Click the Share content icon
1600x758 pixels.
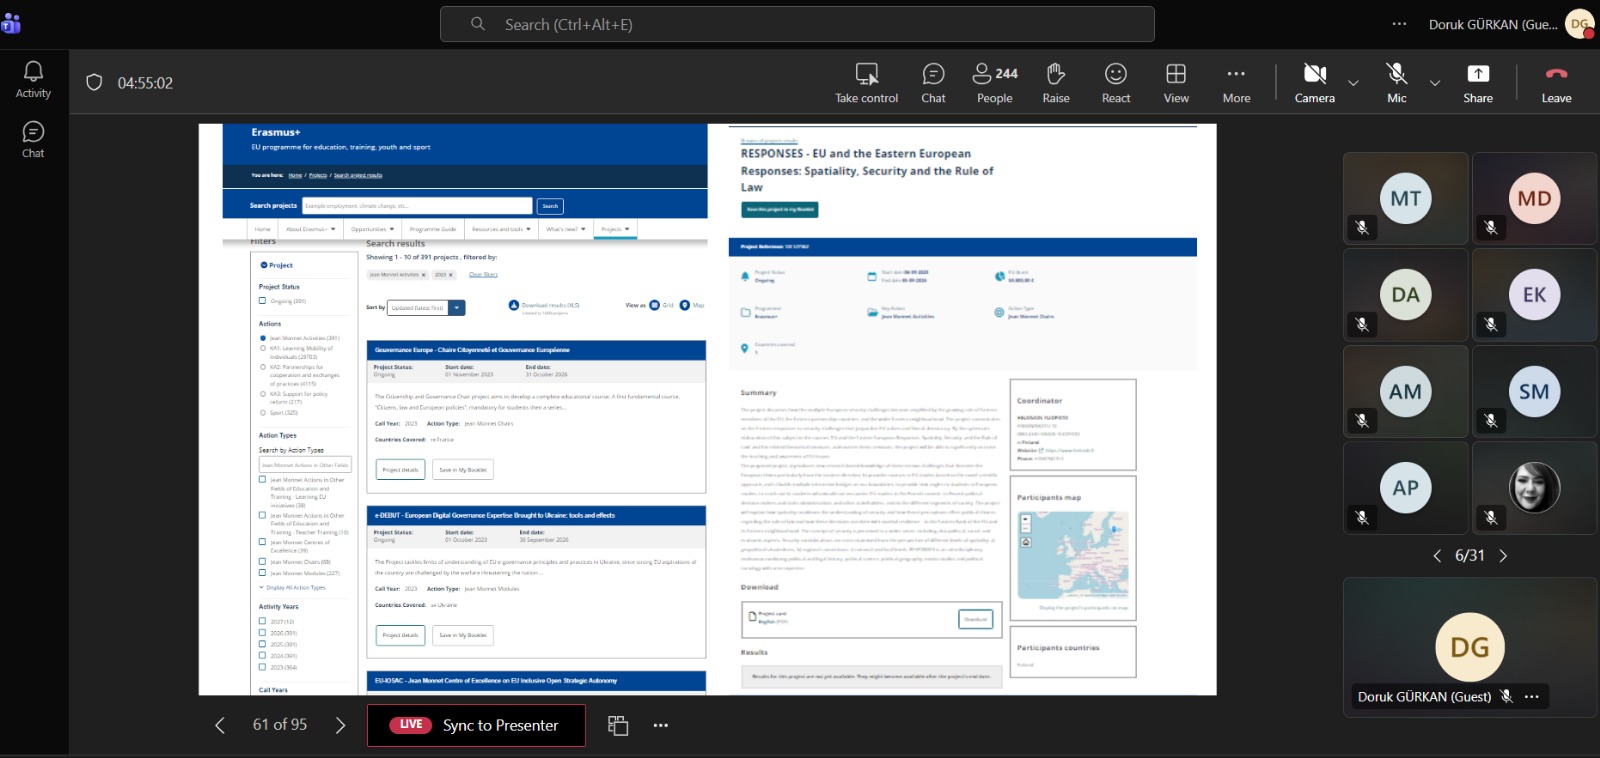1477,83
